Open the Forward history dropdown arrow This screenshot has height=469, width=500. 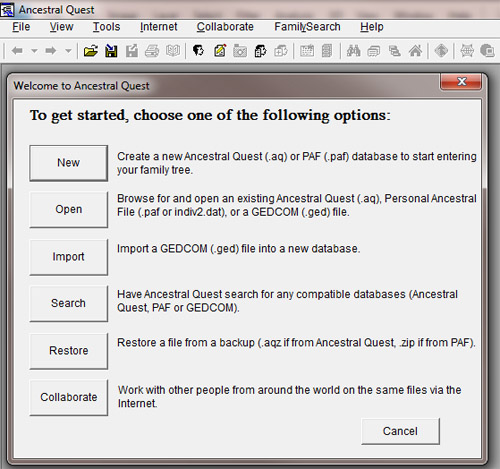click(68, 51)
